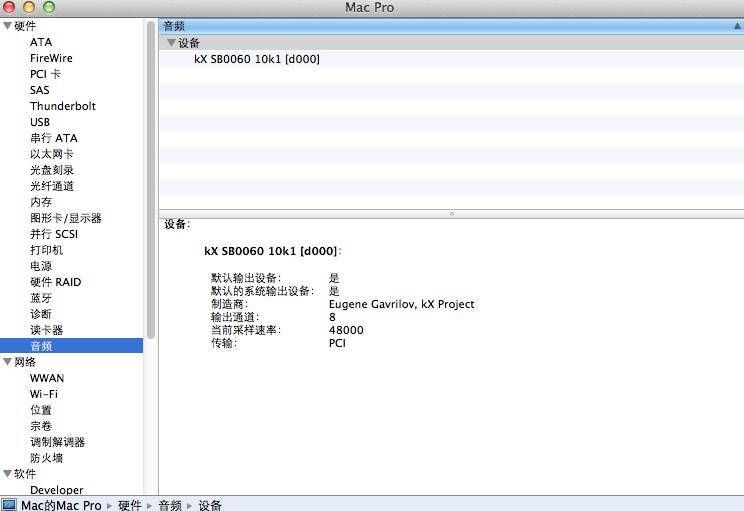The width and height of the screenshot is (744, 511).
Task: Select the kX SB0060 10k1 device row
Action: (x=257, y=59)
